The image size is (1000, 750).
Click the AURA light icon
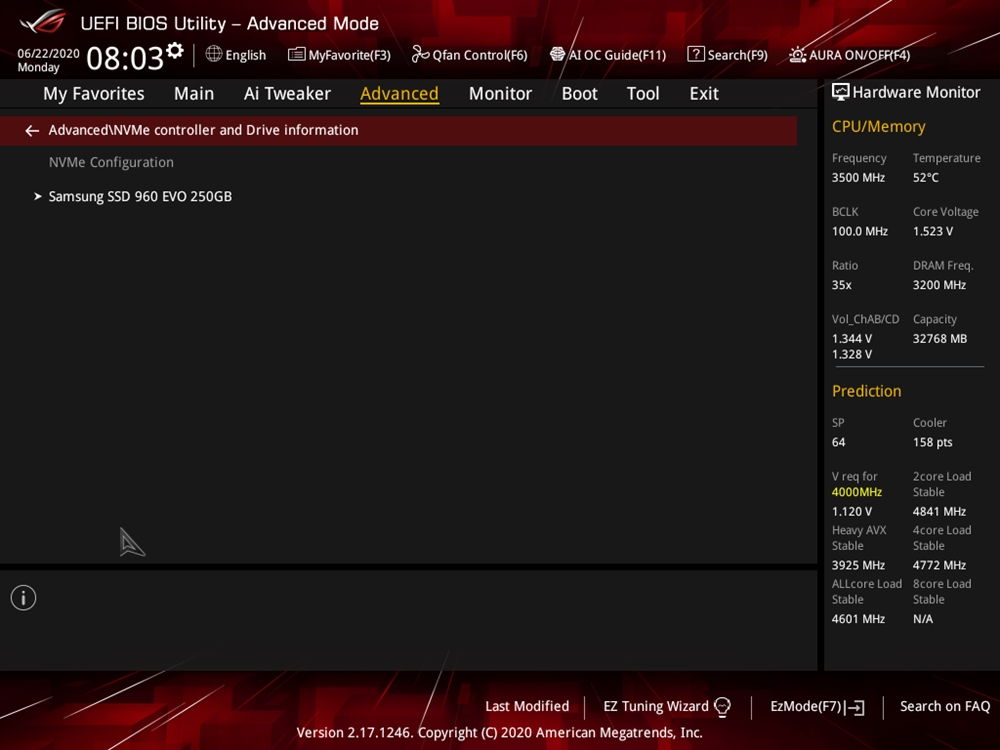[x=797, y=55]
